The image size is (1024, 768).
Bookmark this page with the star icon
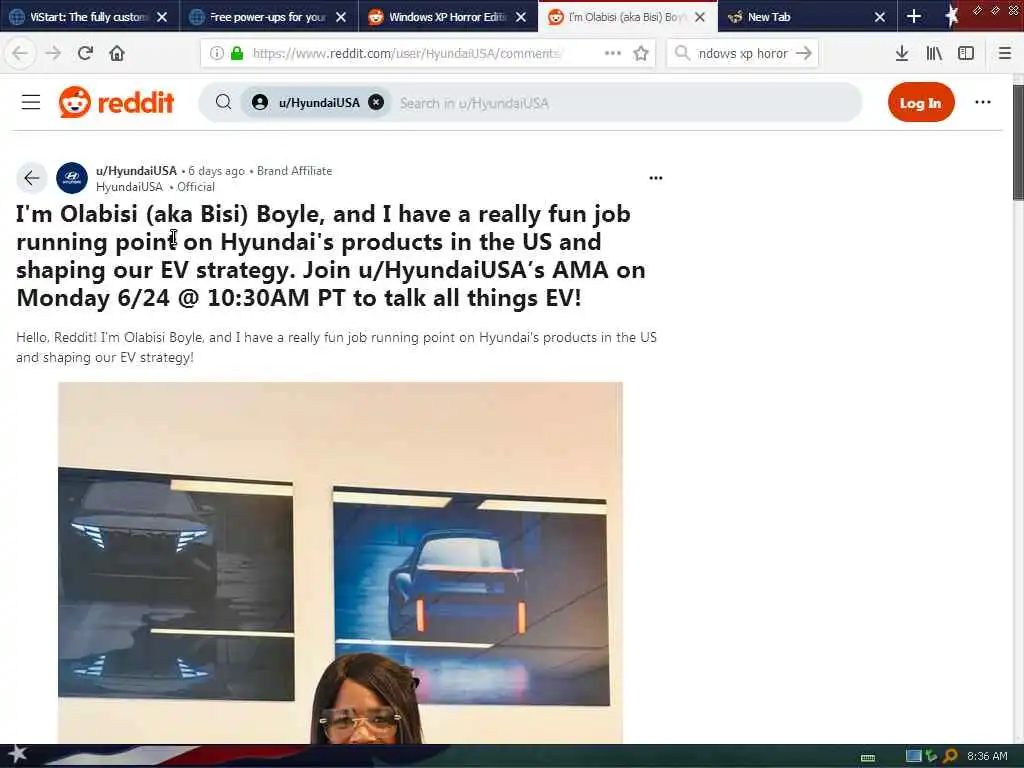point(641,54)
